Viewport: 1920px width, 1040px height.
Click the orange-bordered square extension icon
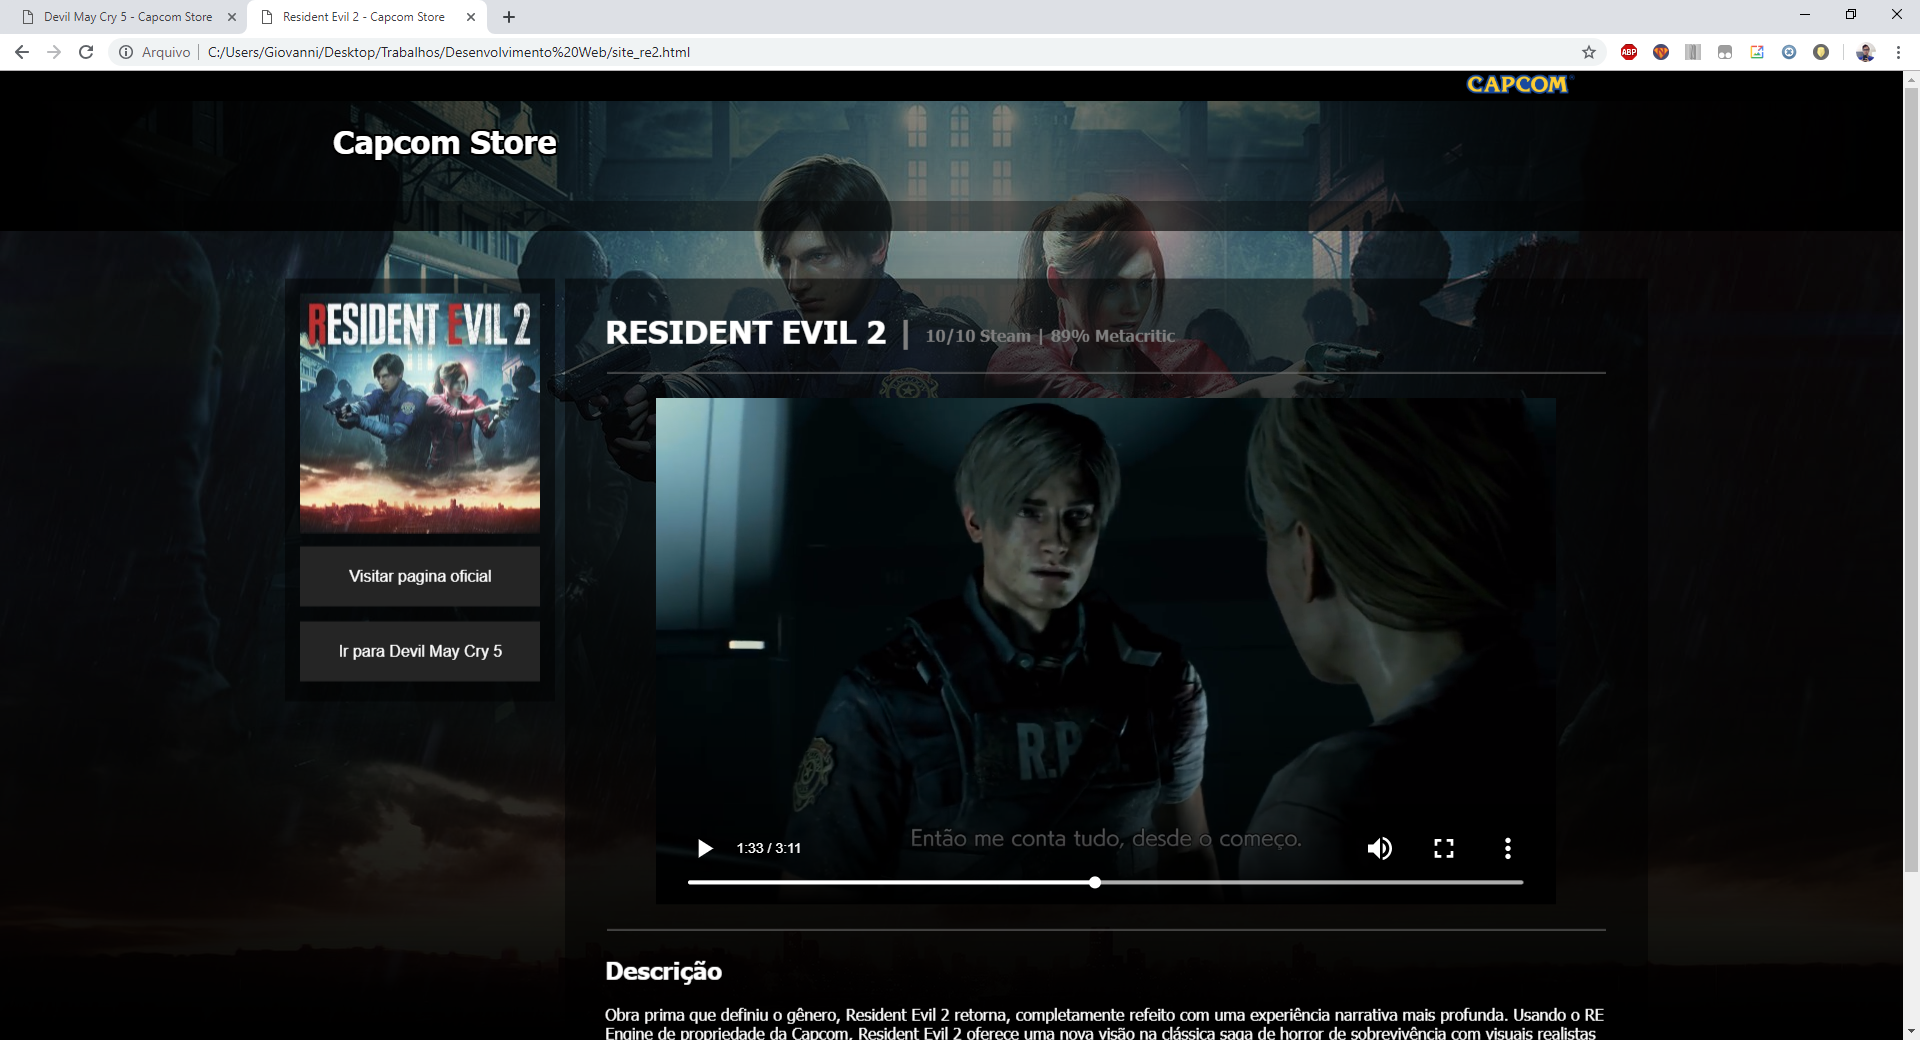1757,52
